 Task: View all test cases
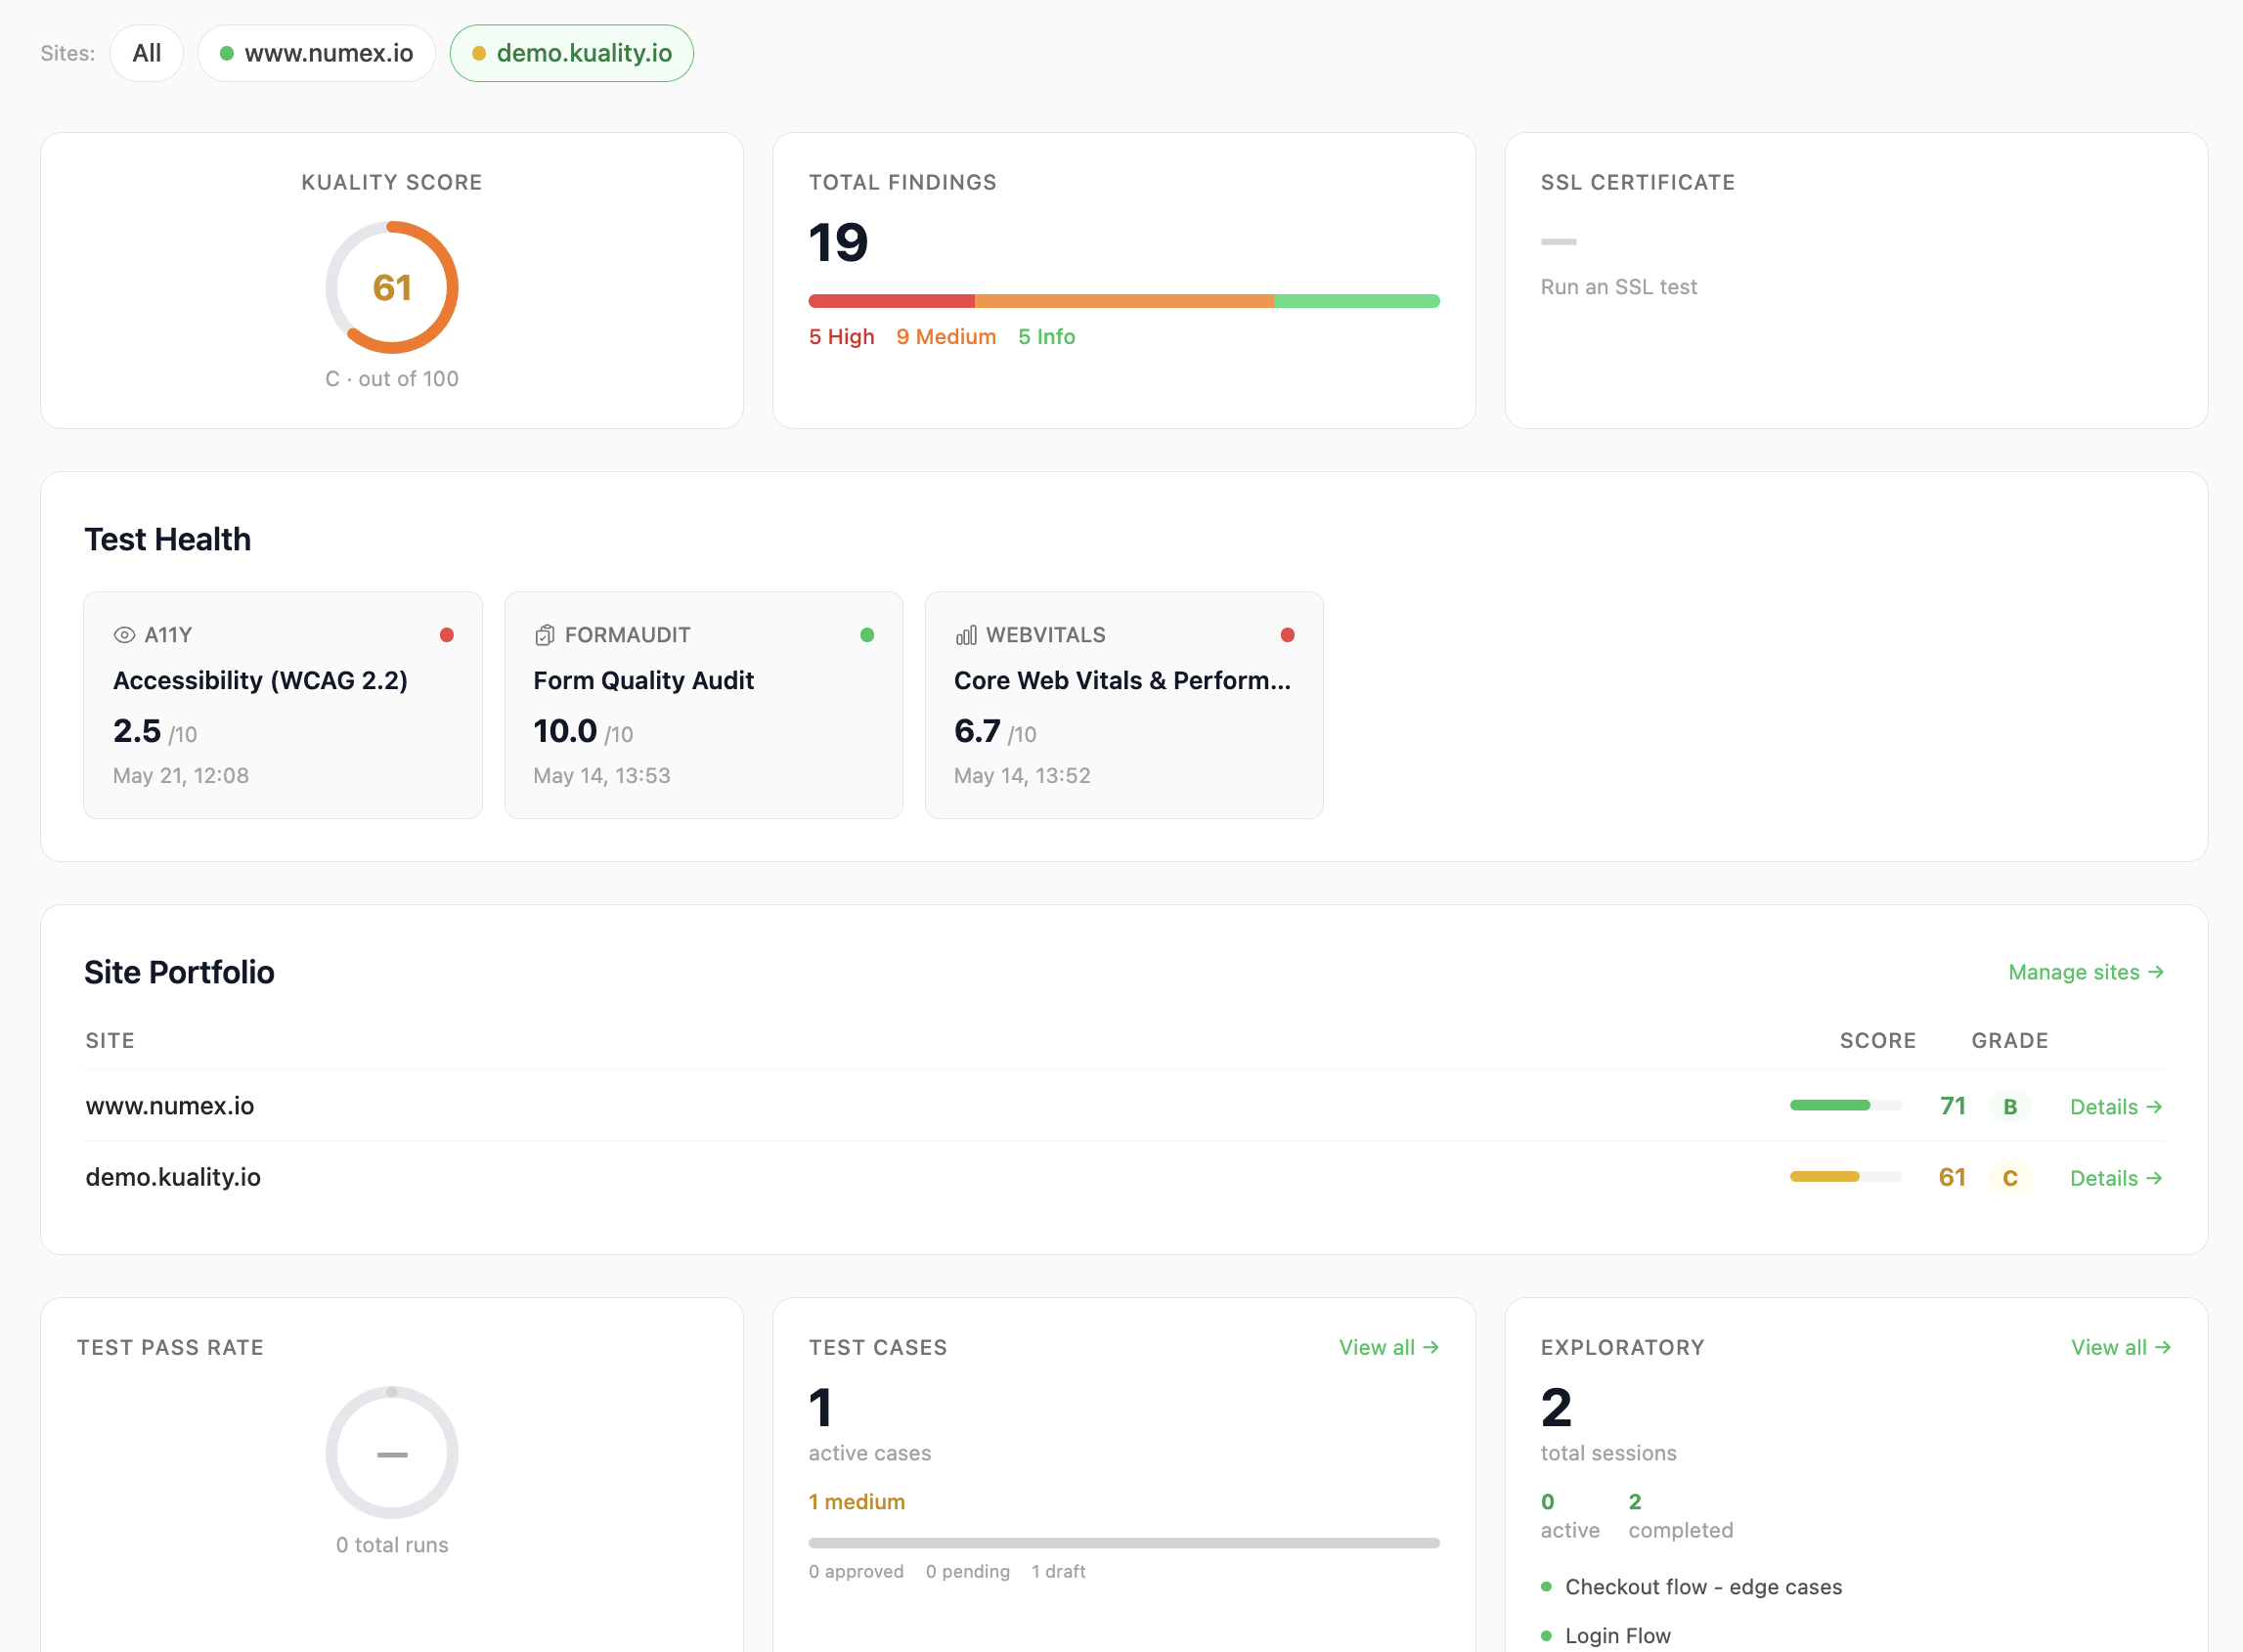1388,1347
